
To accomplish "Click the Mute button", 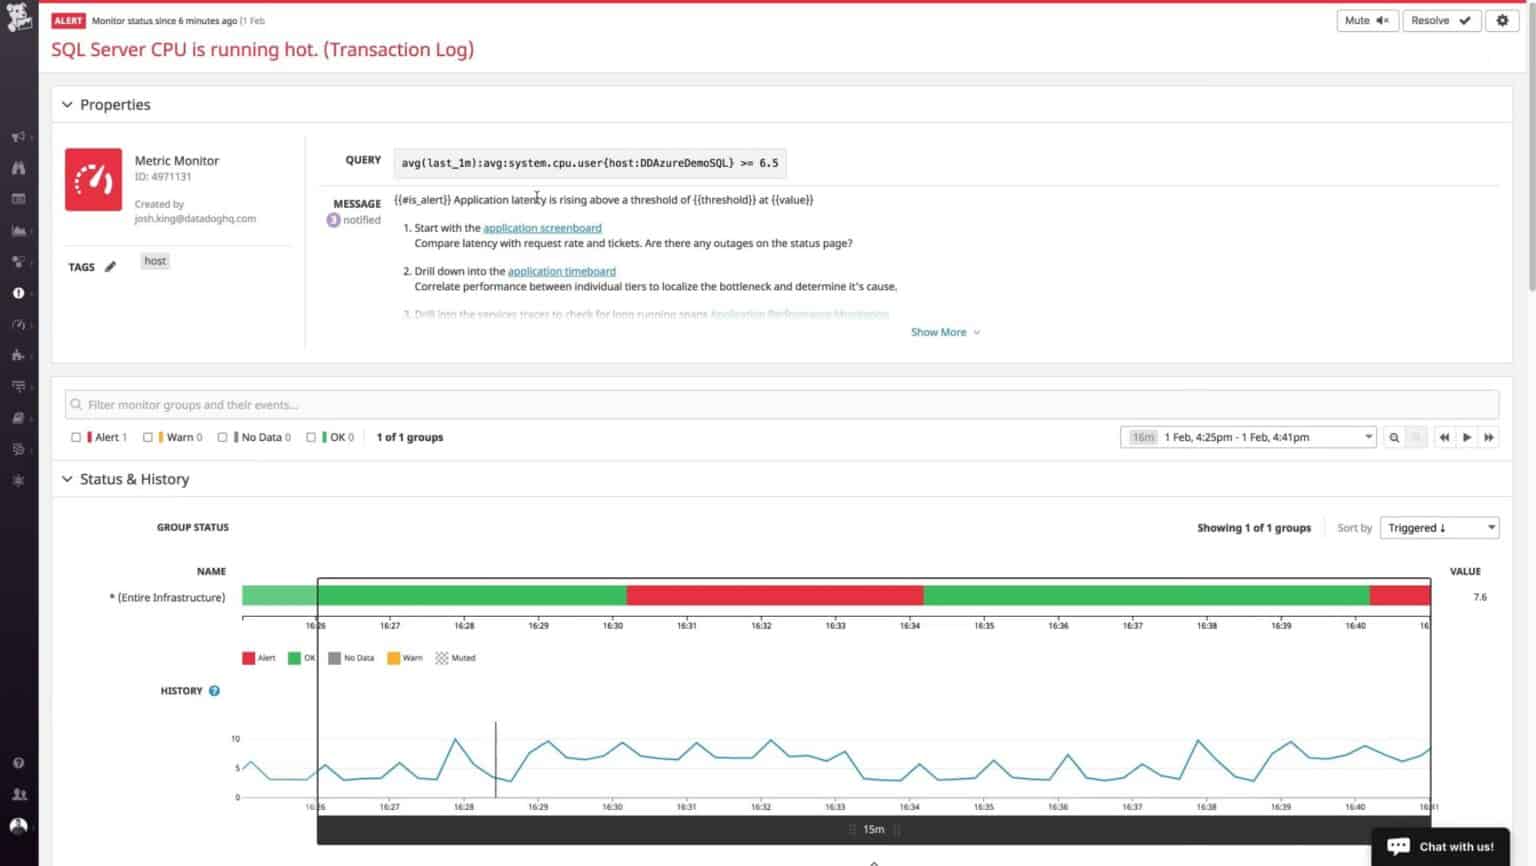I will 1367,20.
